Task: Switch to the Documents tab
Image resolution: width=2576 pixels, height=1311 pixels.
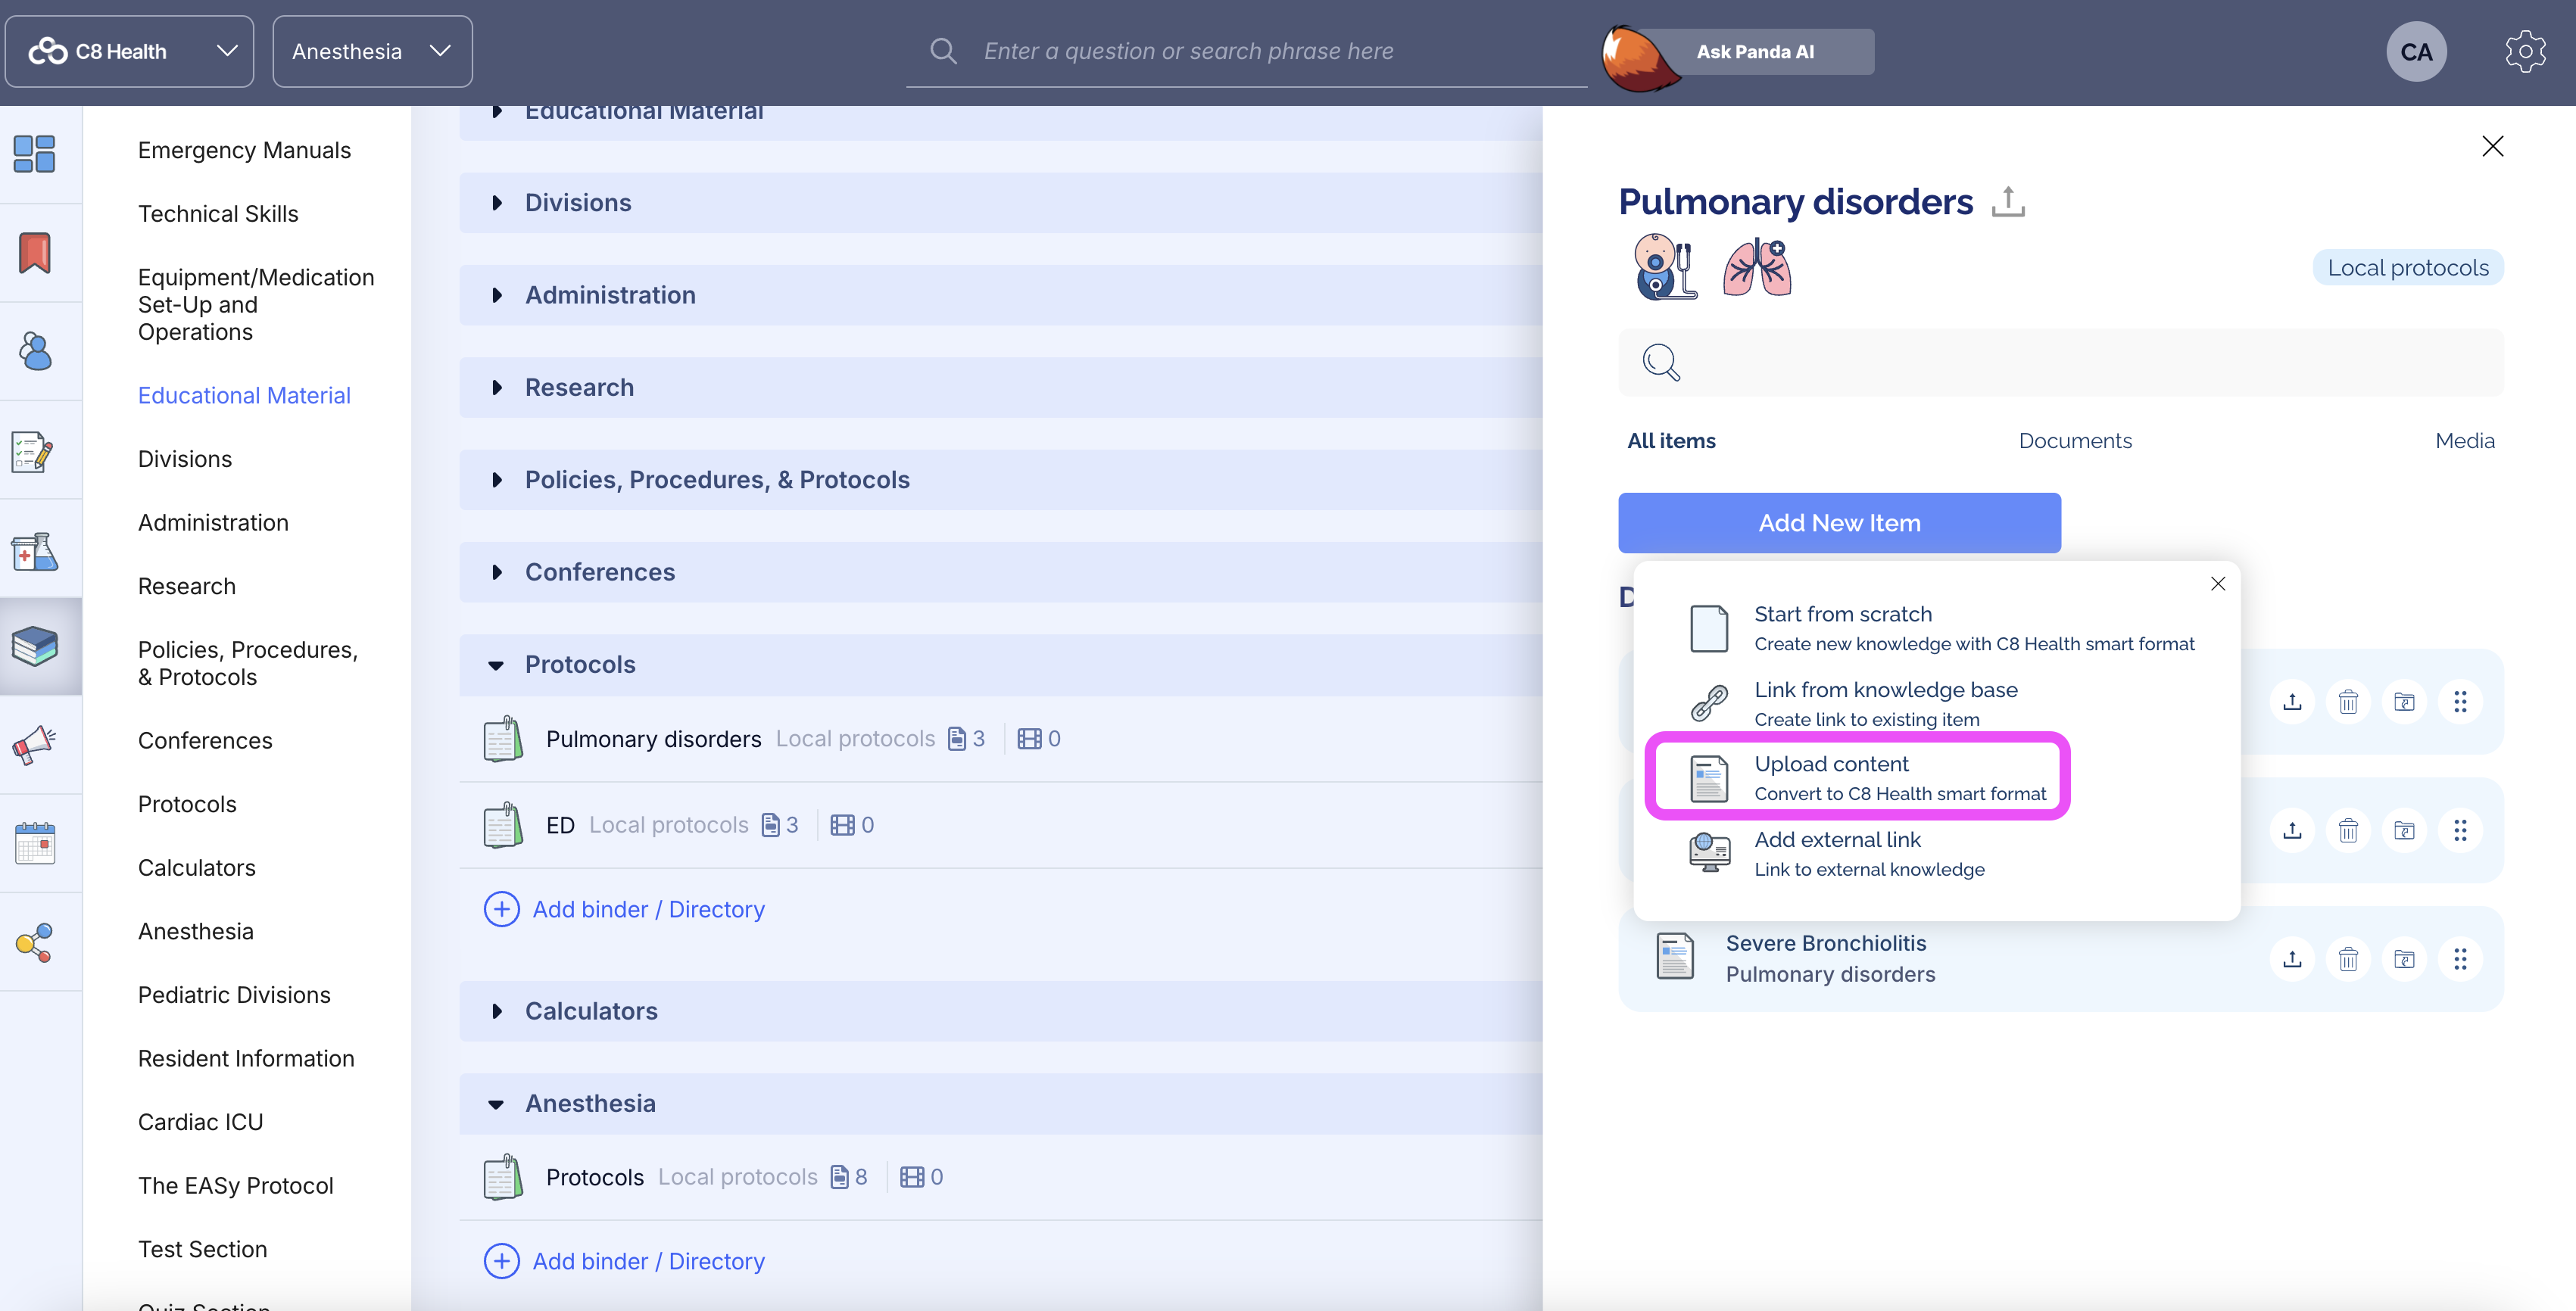Action: [x=2074, y=440]
